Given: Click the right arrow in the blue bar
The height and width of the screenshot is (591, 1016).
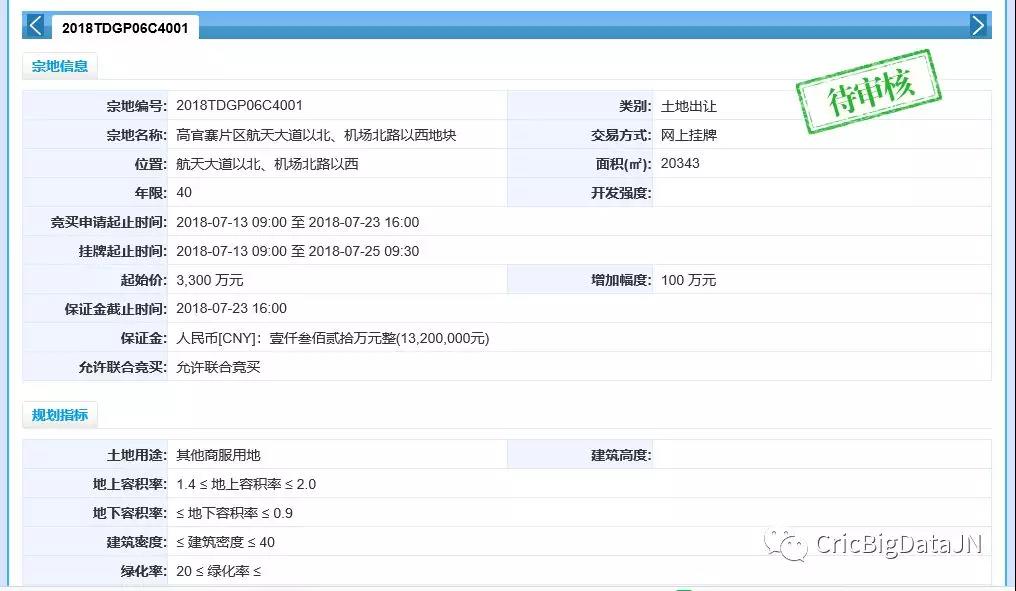Looking at the screenshot, I should tap(978, 26).
